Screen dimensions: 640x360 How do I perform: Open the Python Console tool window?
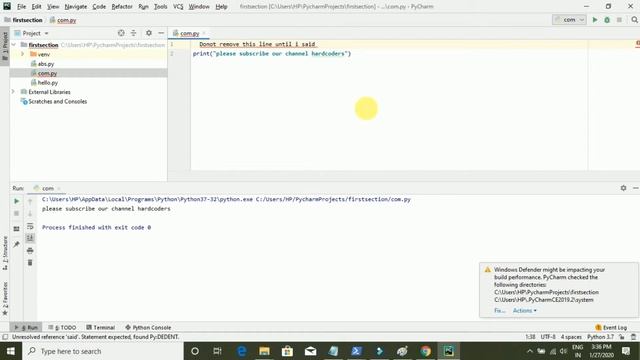pos(148,327)
